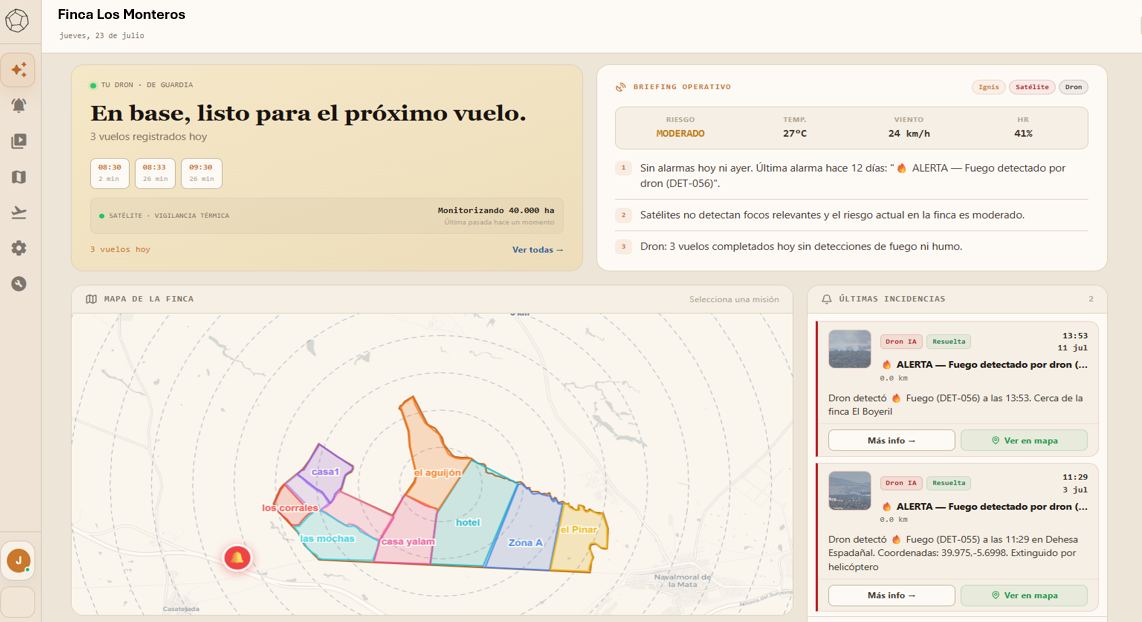Click the 27°C temperature value

pyautogui.click(x=795, y=134)
